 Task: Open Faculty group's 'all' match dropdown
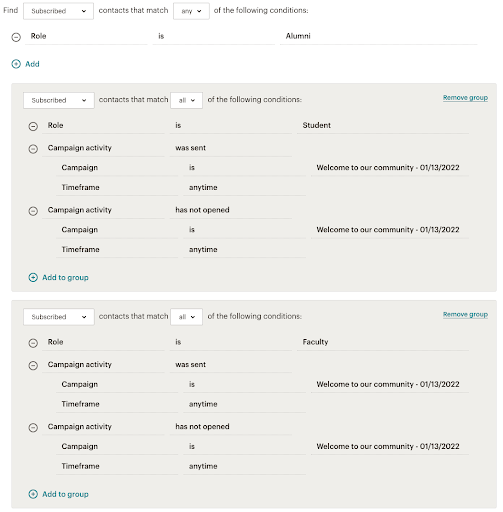[186, 317]
